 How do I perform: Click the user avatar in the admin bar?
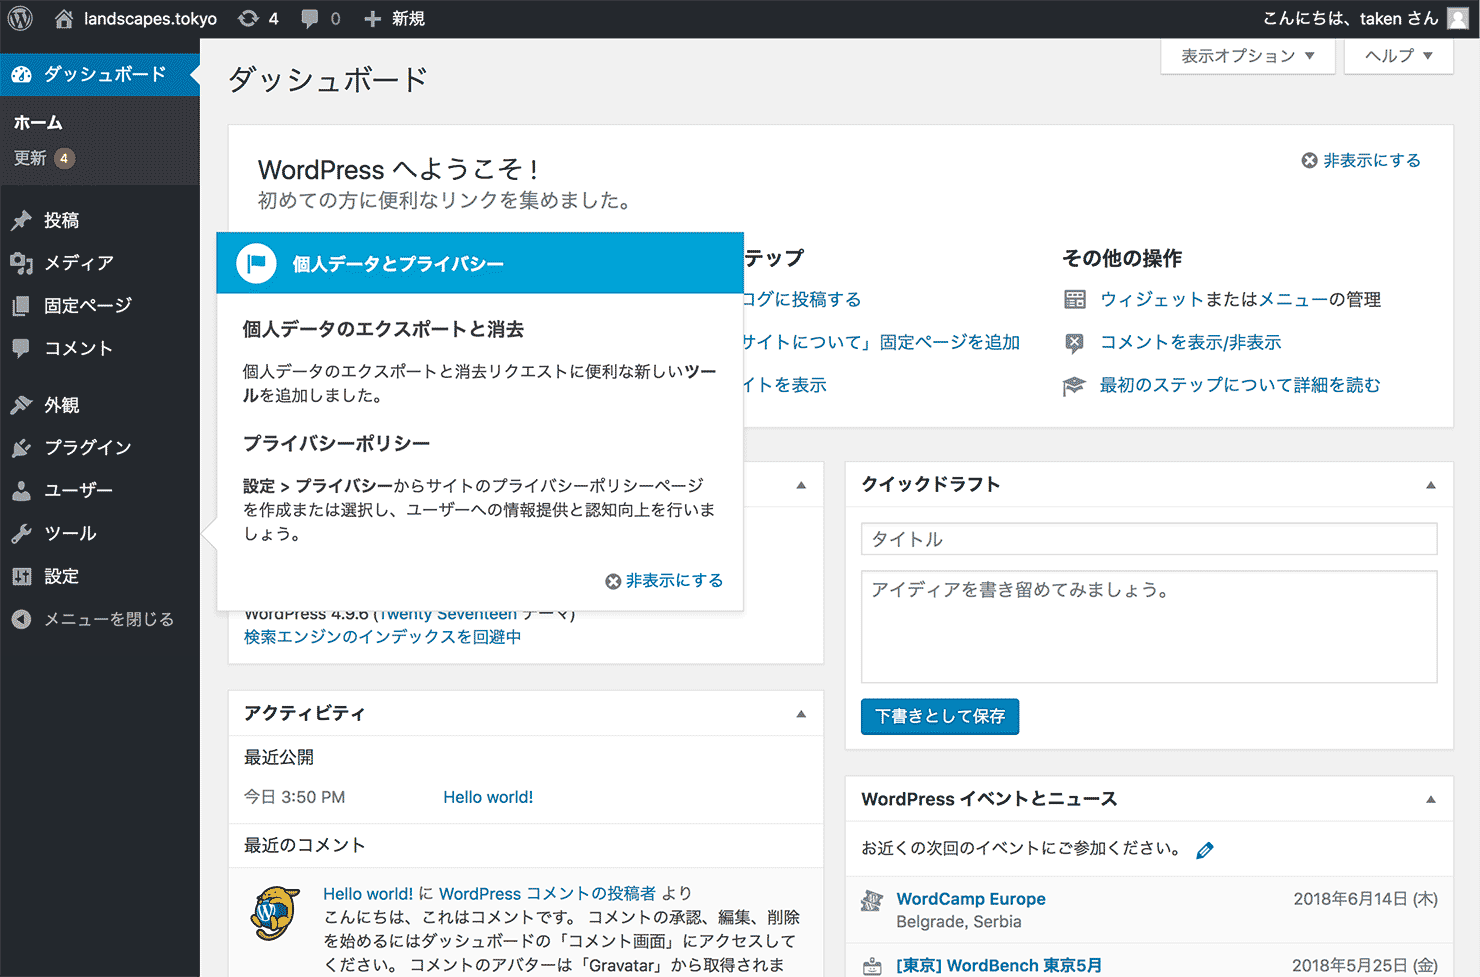(x=1458, y=19)
